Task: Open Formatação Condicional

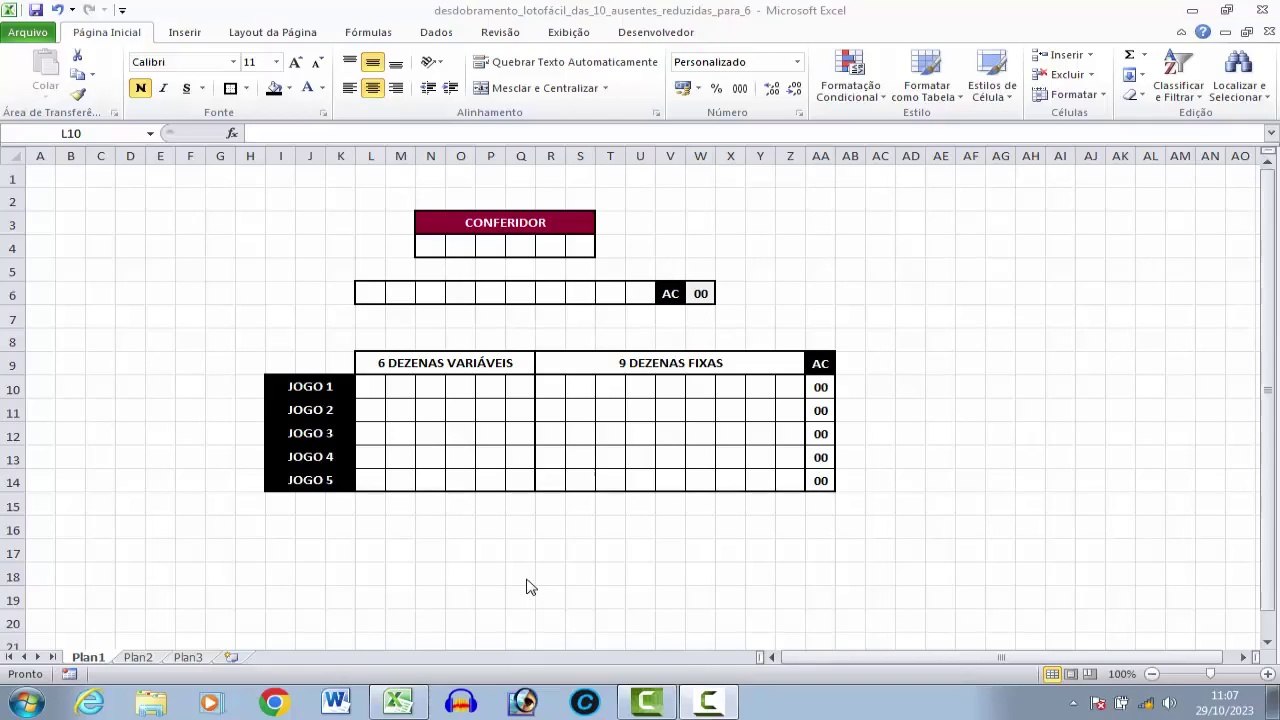Action: point(849,76)
